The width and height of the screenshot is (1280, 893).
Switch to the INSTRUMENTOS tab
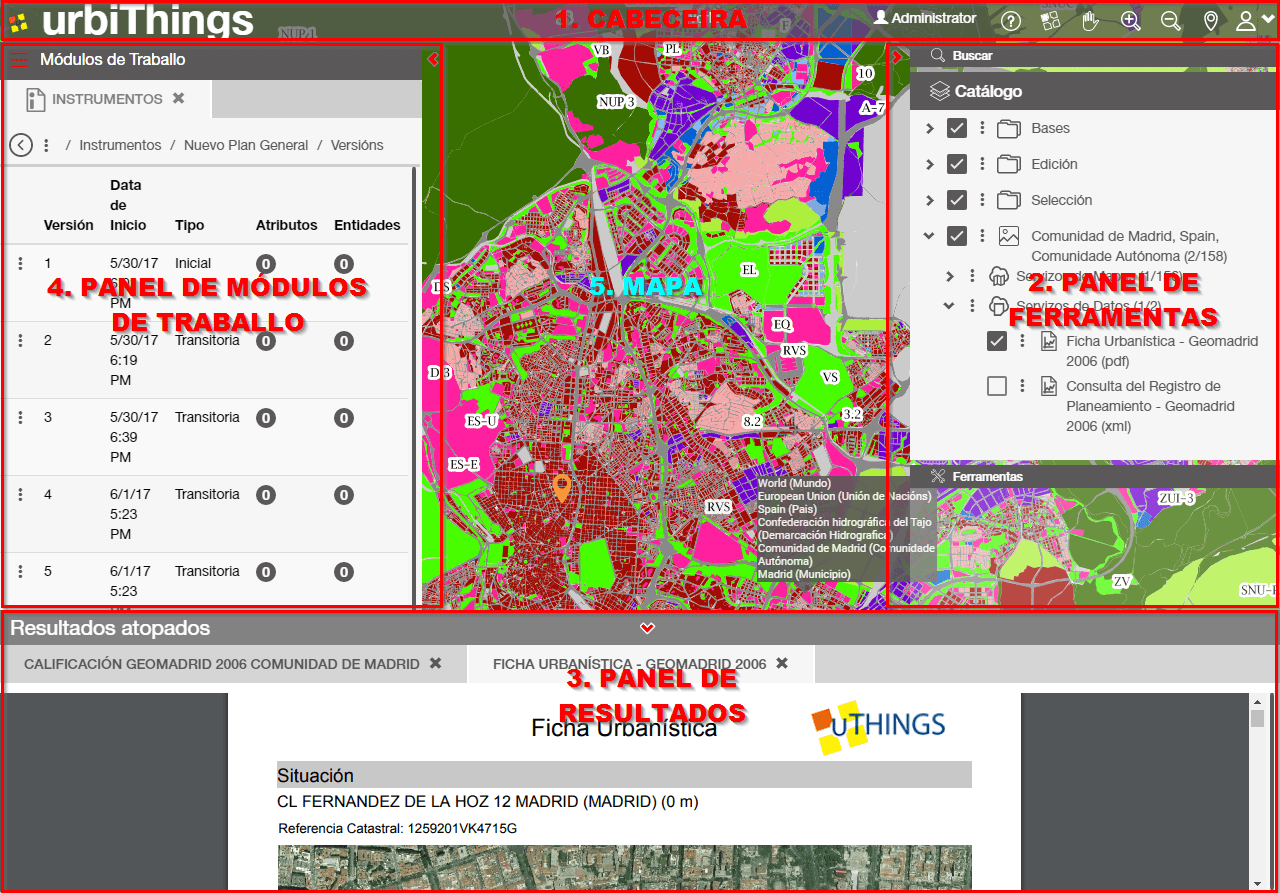(107, 99)
